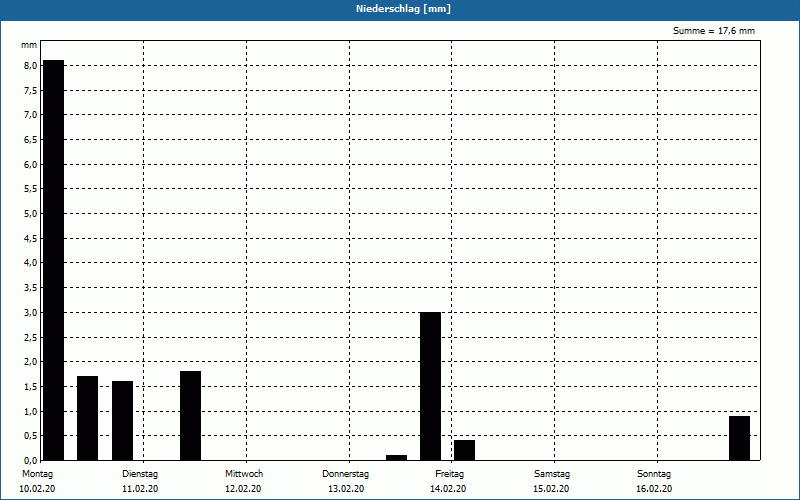Click the 11.02.20 date label
Viewport: 800px width, 500px height.
click(140, 489)
